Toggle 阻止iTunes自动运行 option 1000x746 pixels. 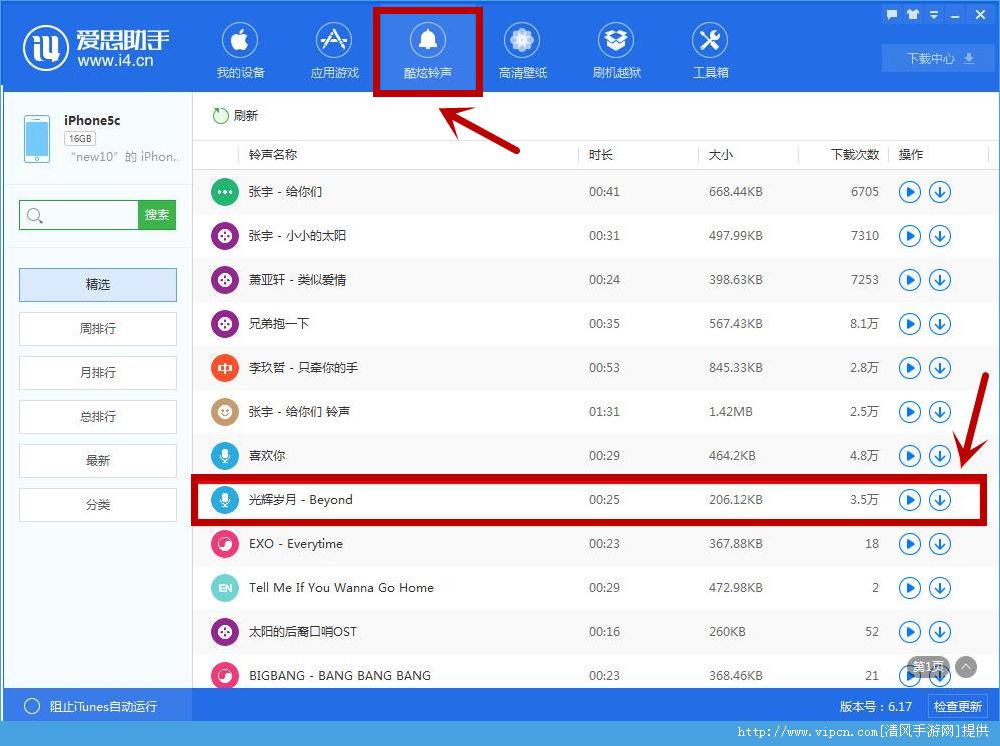click(x=32, y=706)
